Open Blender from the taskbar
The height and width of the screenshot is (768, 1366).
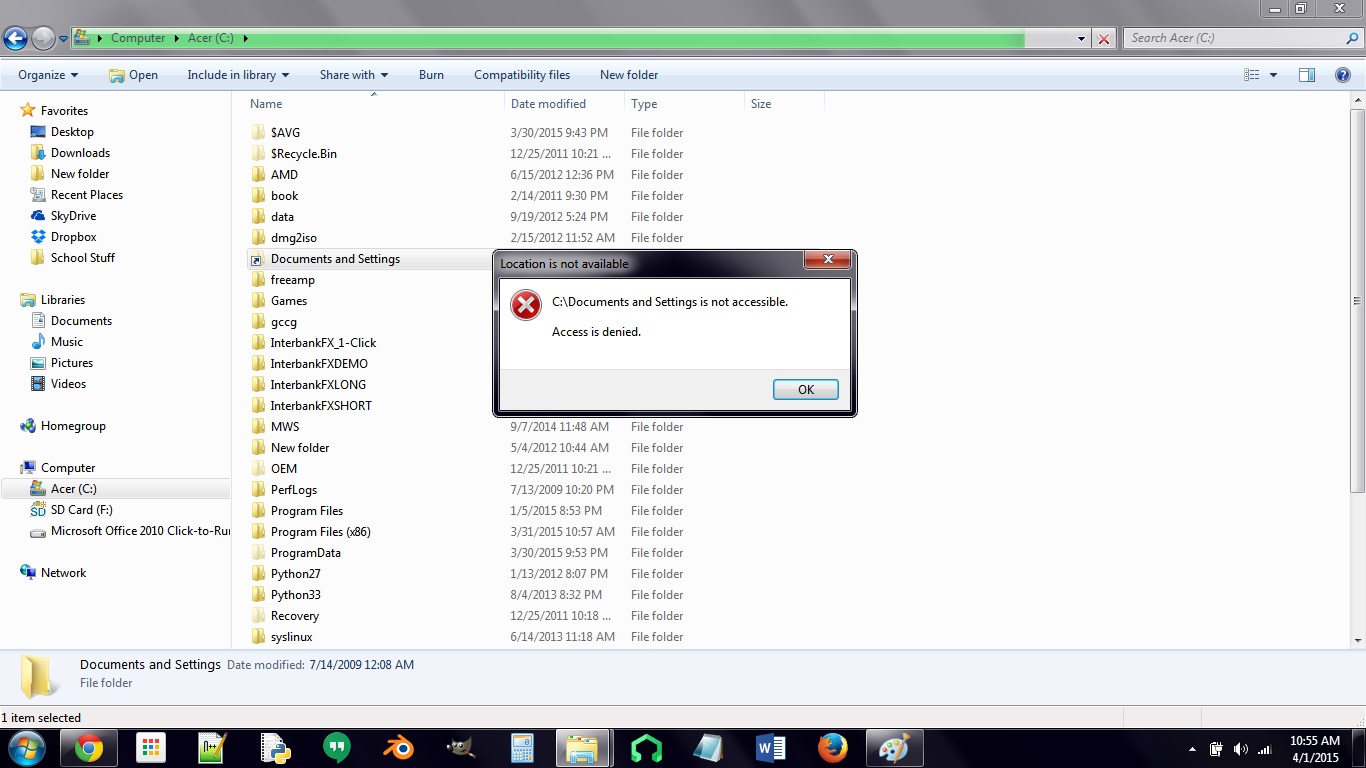(x=398, y=748)
